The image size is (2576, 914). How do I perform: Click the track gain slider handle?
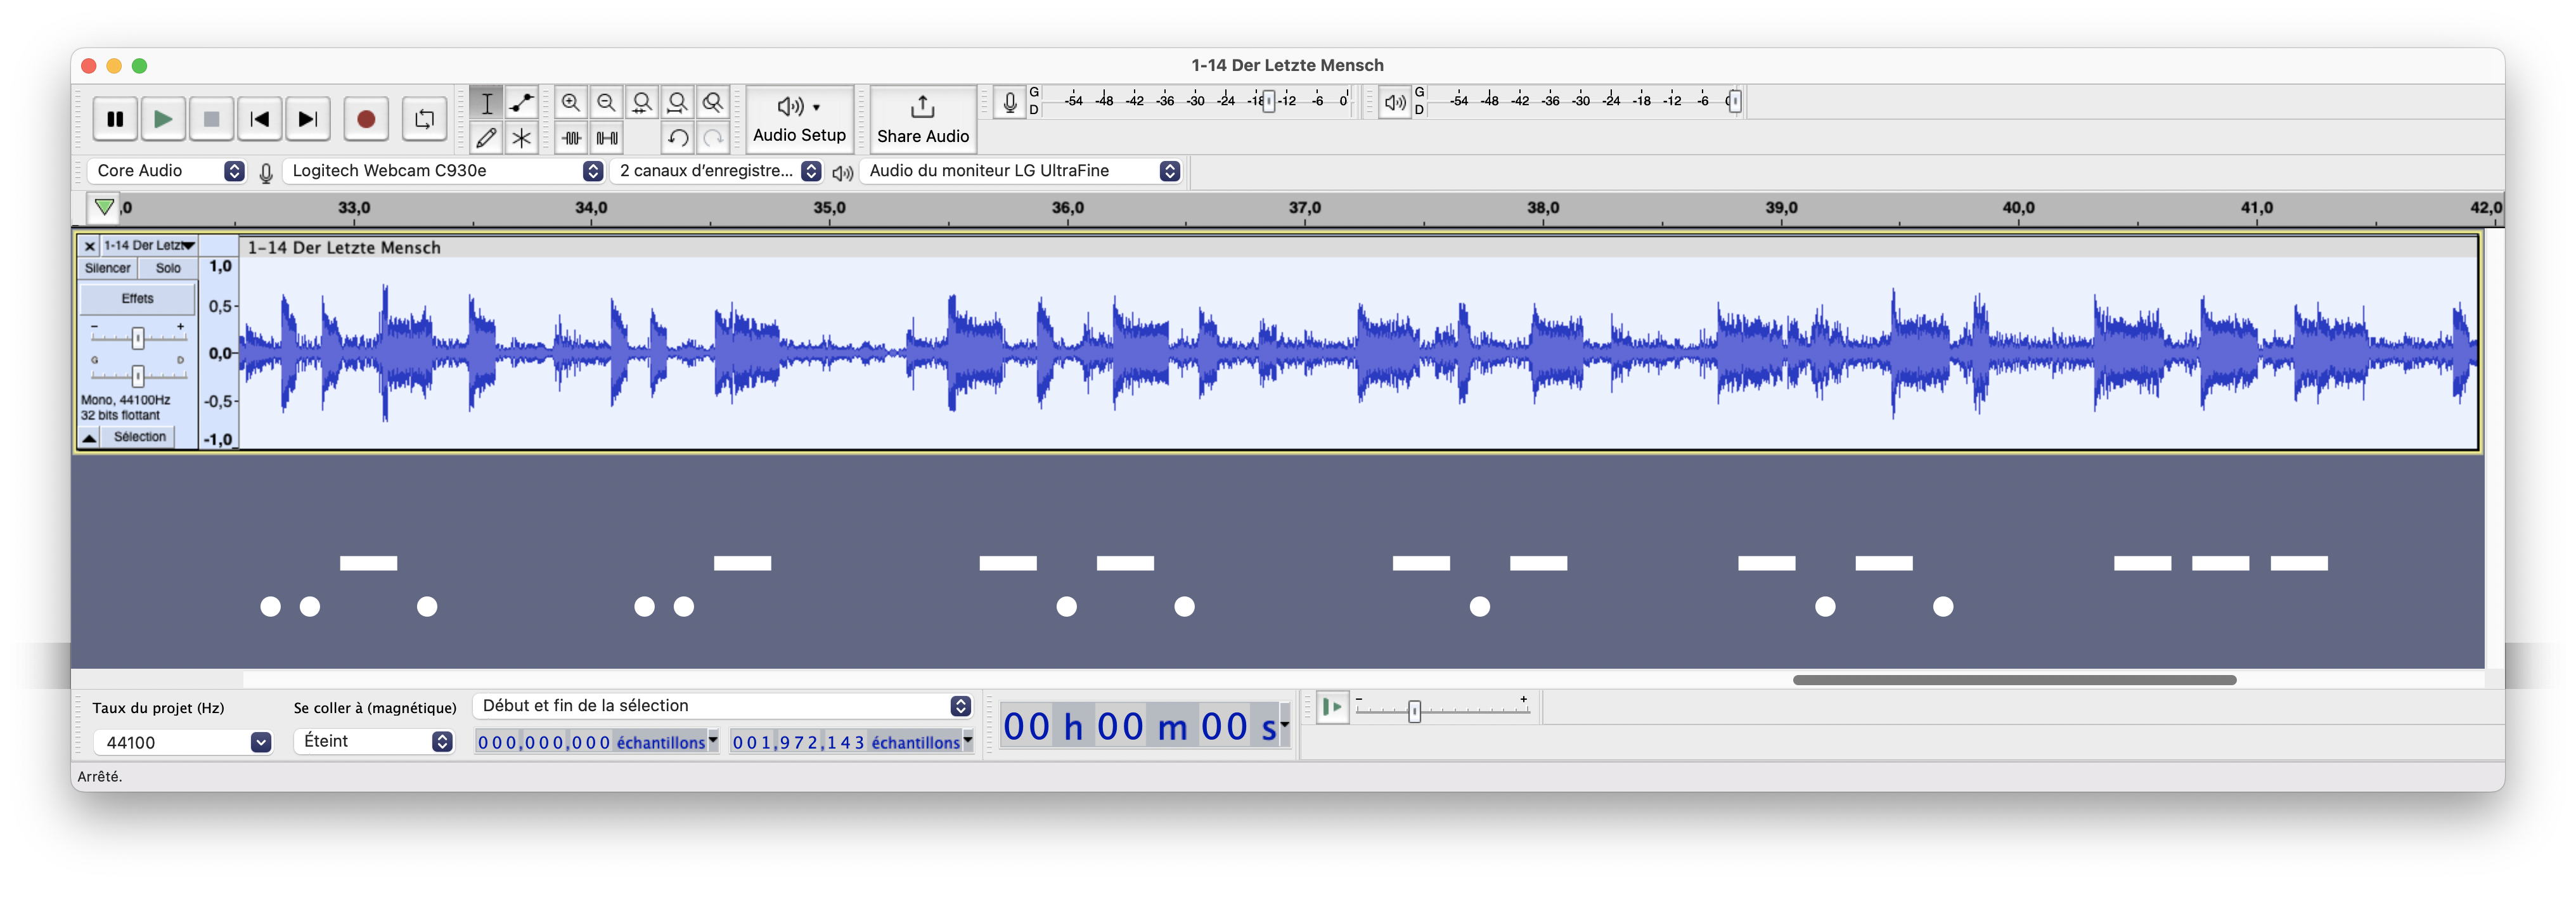tap(138, 338)
